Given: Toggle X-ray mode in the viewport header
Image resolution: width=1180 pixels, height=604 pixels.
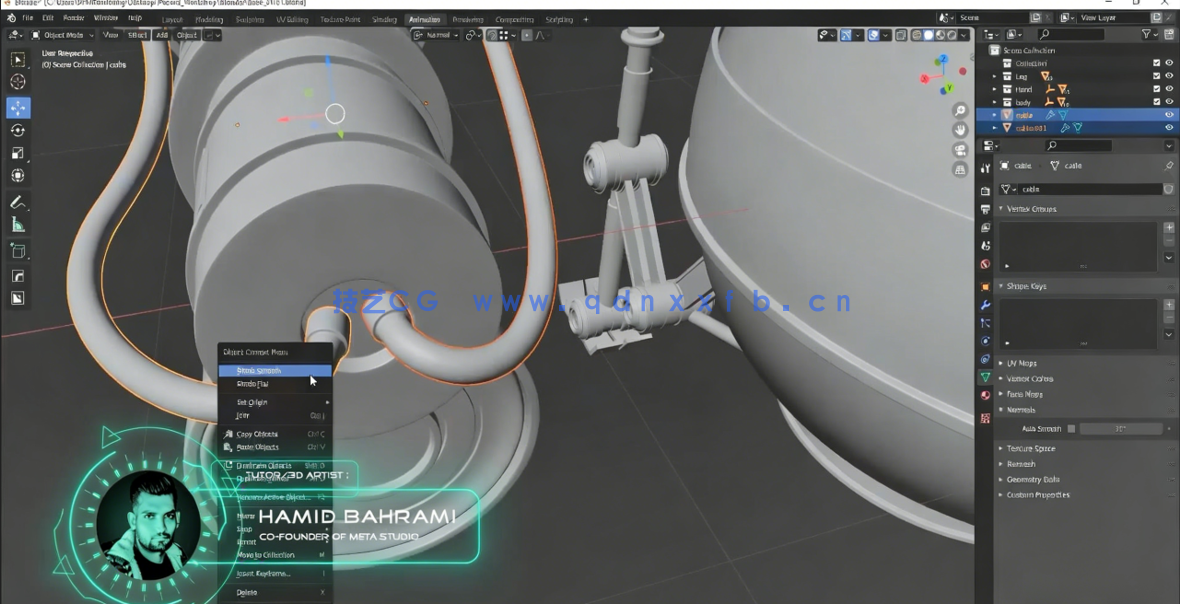Looking at the screenshot, I should 901,34.
